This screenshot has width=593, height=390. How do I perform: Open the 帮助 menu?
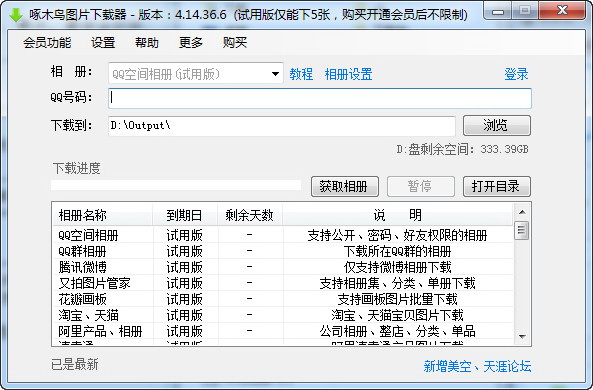(147, 42)
